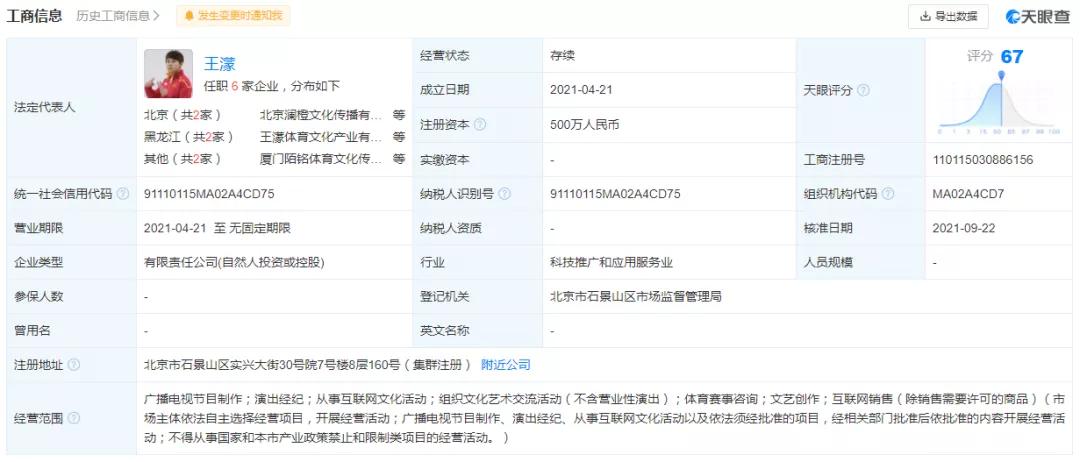The image size is (1080, 462).
Task: Expand 等 next to 王濛体育文化产业
Action: coord(399,136)
